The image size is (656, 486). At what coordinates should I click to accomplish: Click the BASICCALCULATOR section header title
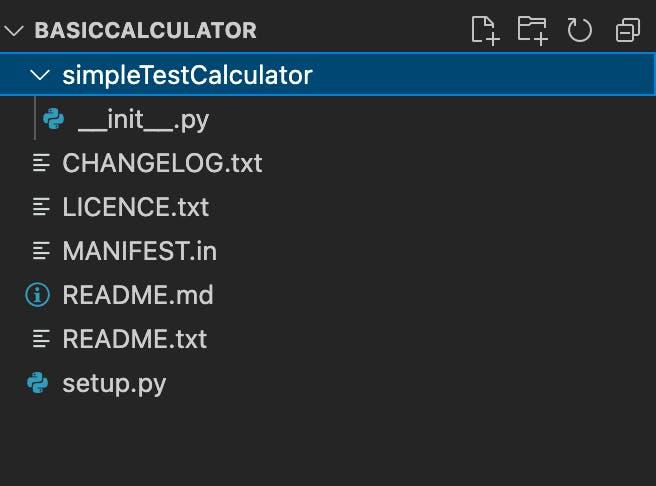click(145, 30)
